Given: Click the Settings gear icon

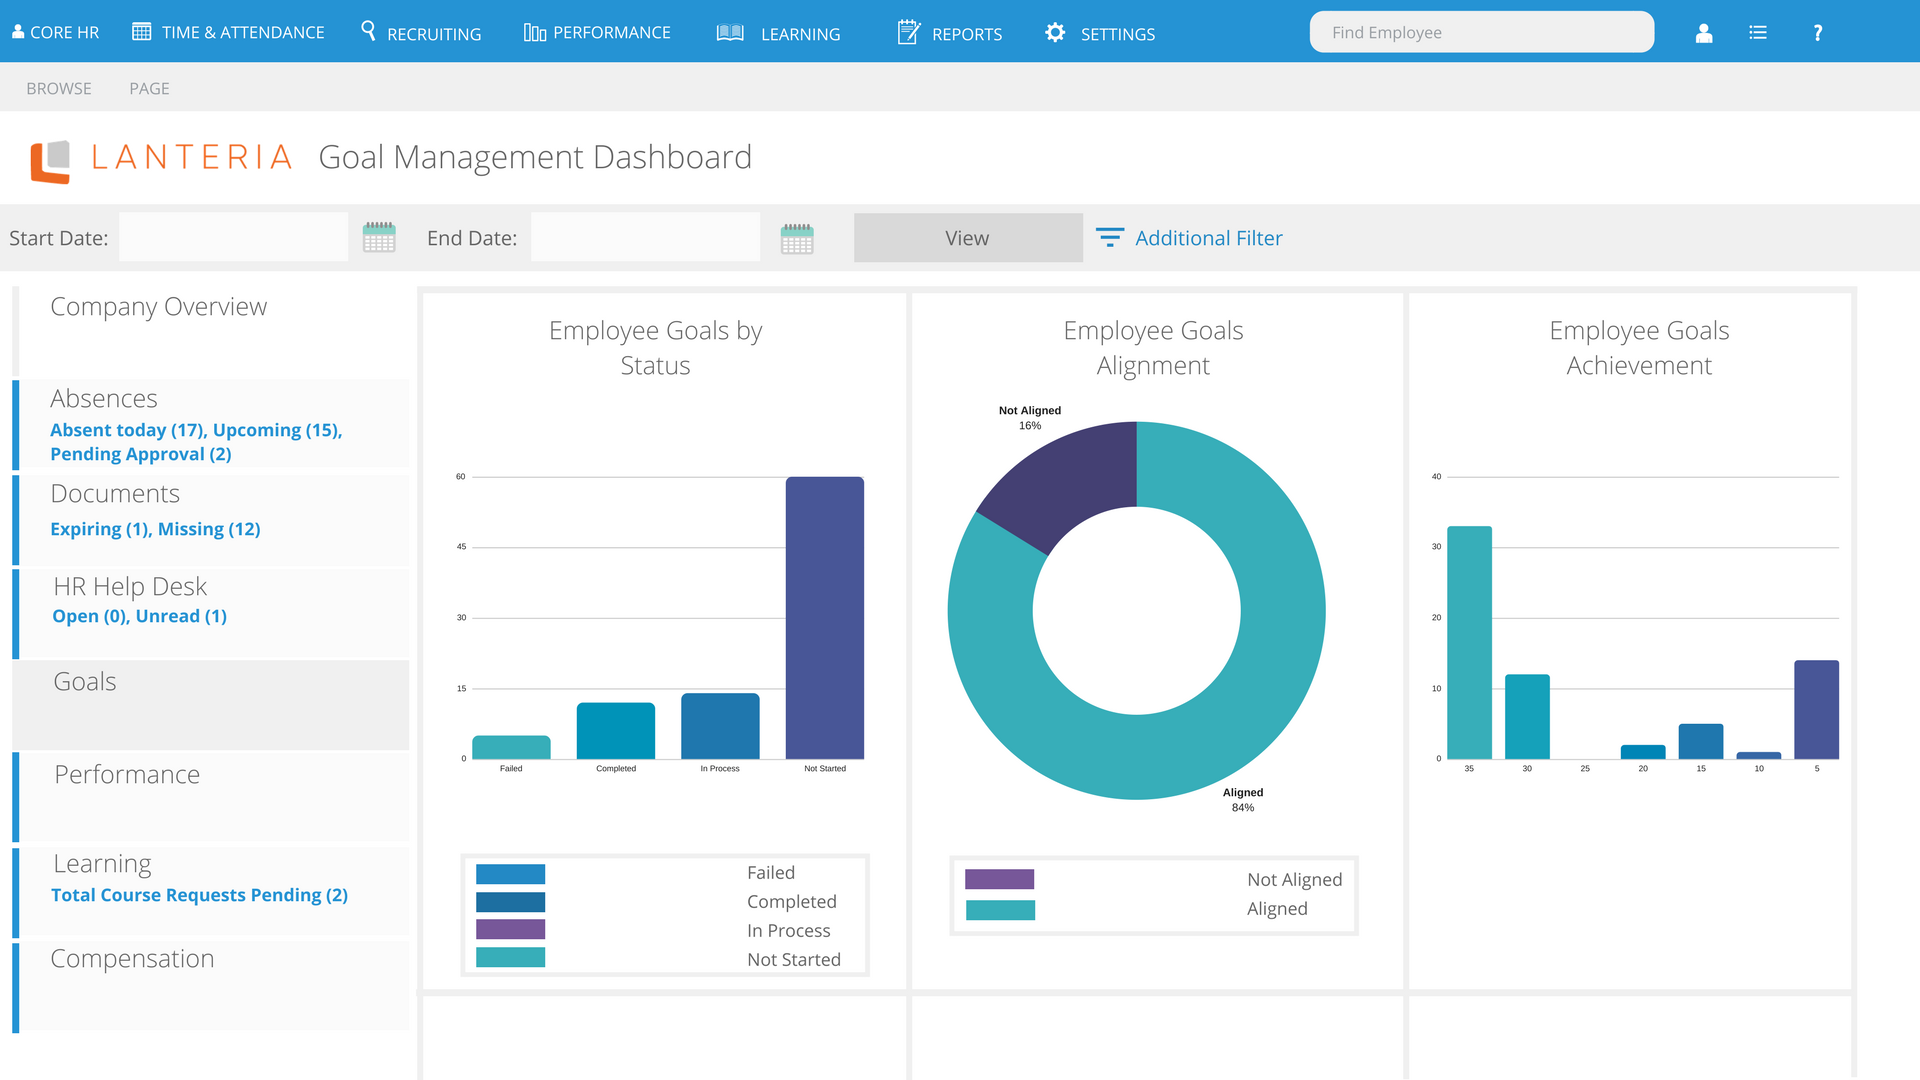Looking at the screenshot, I should (x=1055, y=32).
